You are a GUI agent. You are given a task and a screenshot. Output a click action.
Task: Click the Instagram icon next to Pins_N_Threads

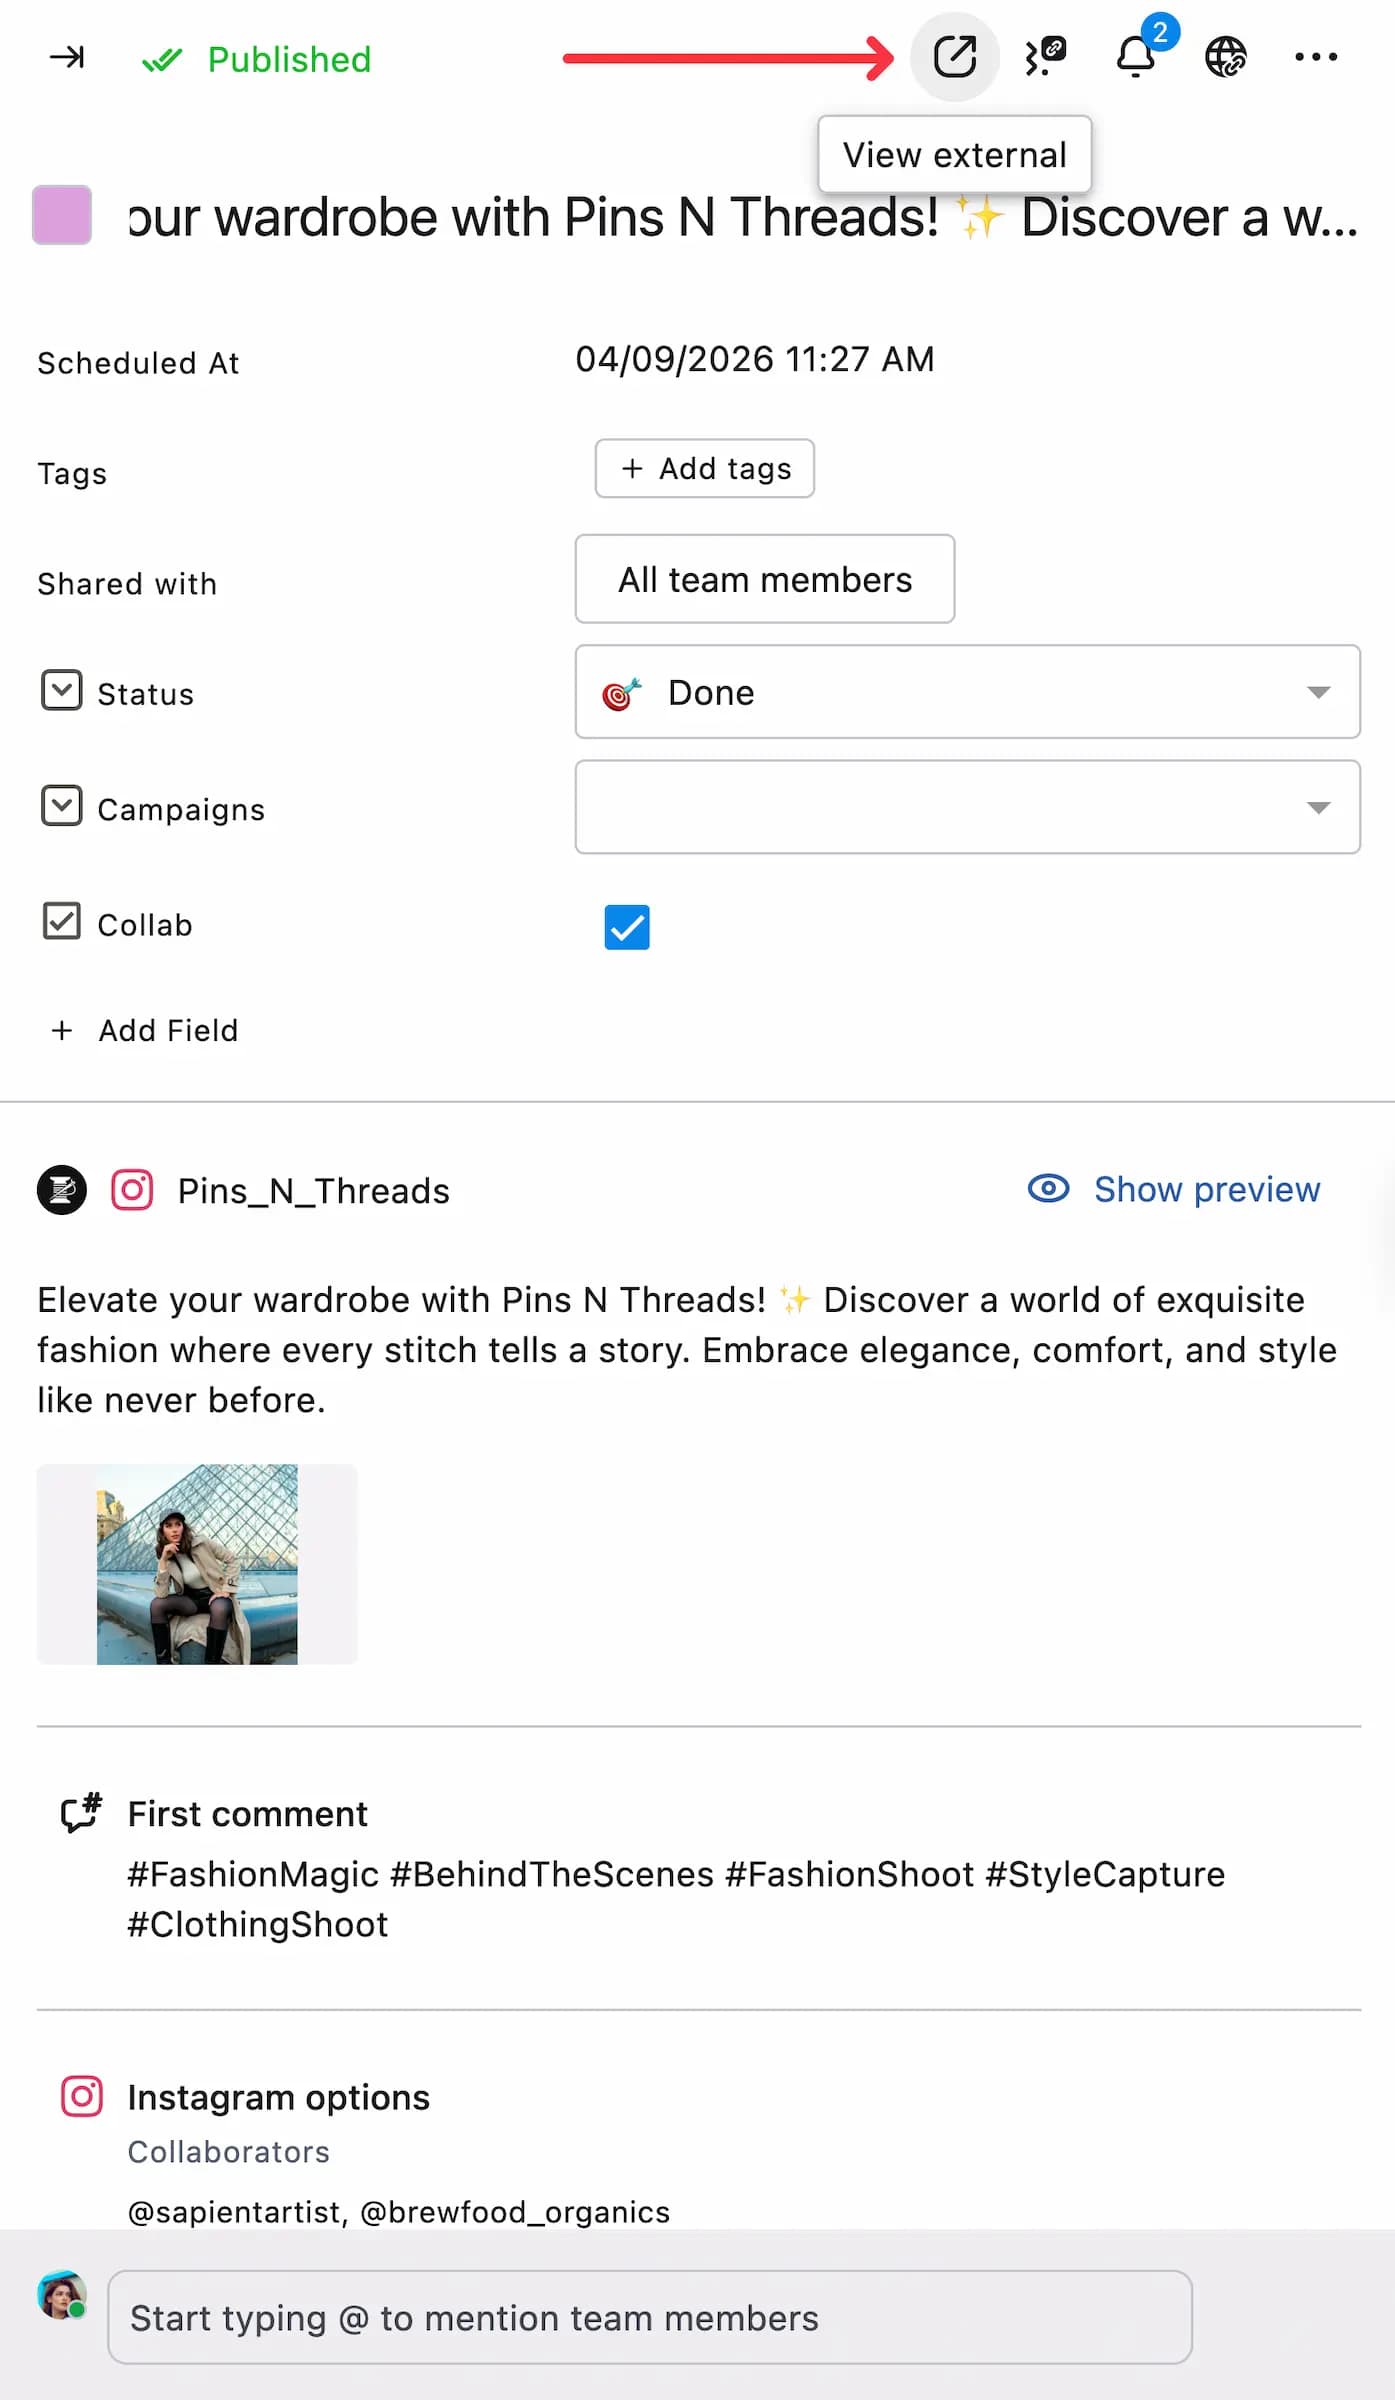coord(132,1190)
